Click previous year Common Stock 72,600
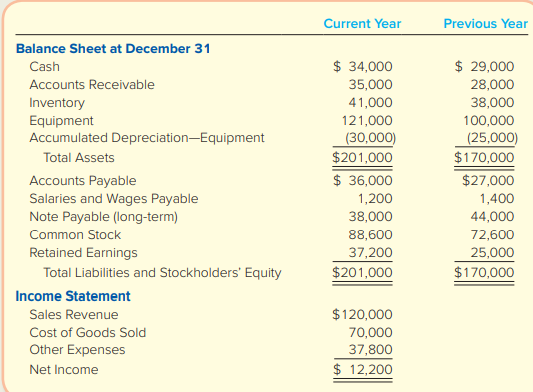This screenshot has height=392, width=533. 492,235
